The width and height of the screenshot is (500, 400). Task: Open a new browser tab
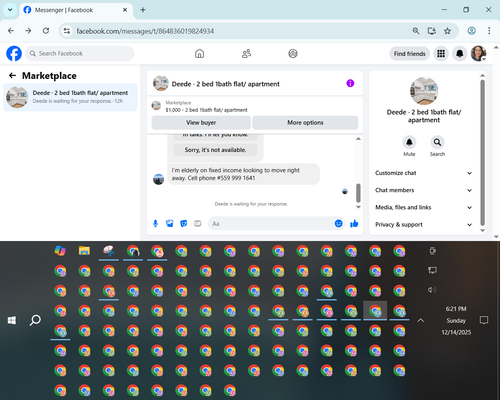point(143,10)
